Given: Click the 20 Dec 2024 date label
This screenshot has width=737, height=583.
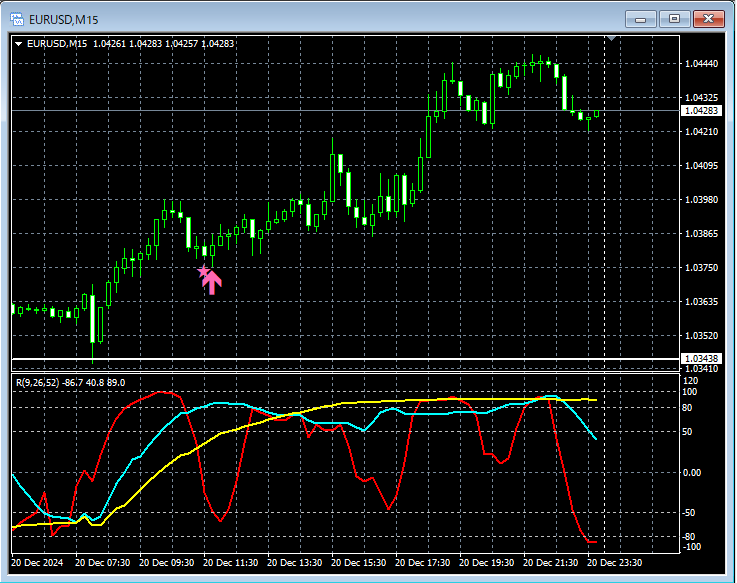Looking at the screenshot, I should pos(37,563).
